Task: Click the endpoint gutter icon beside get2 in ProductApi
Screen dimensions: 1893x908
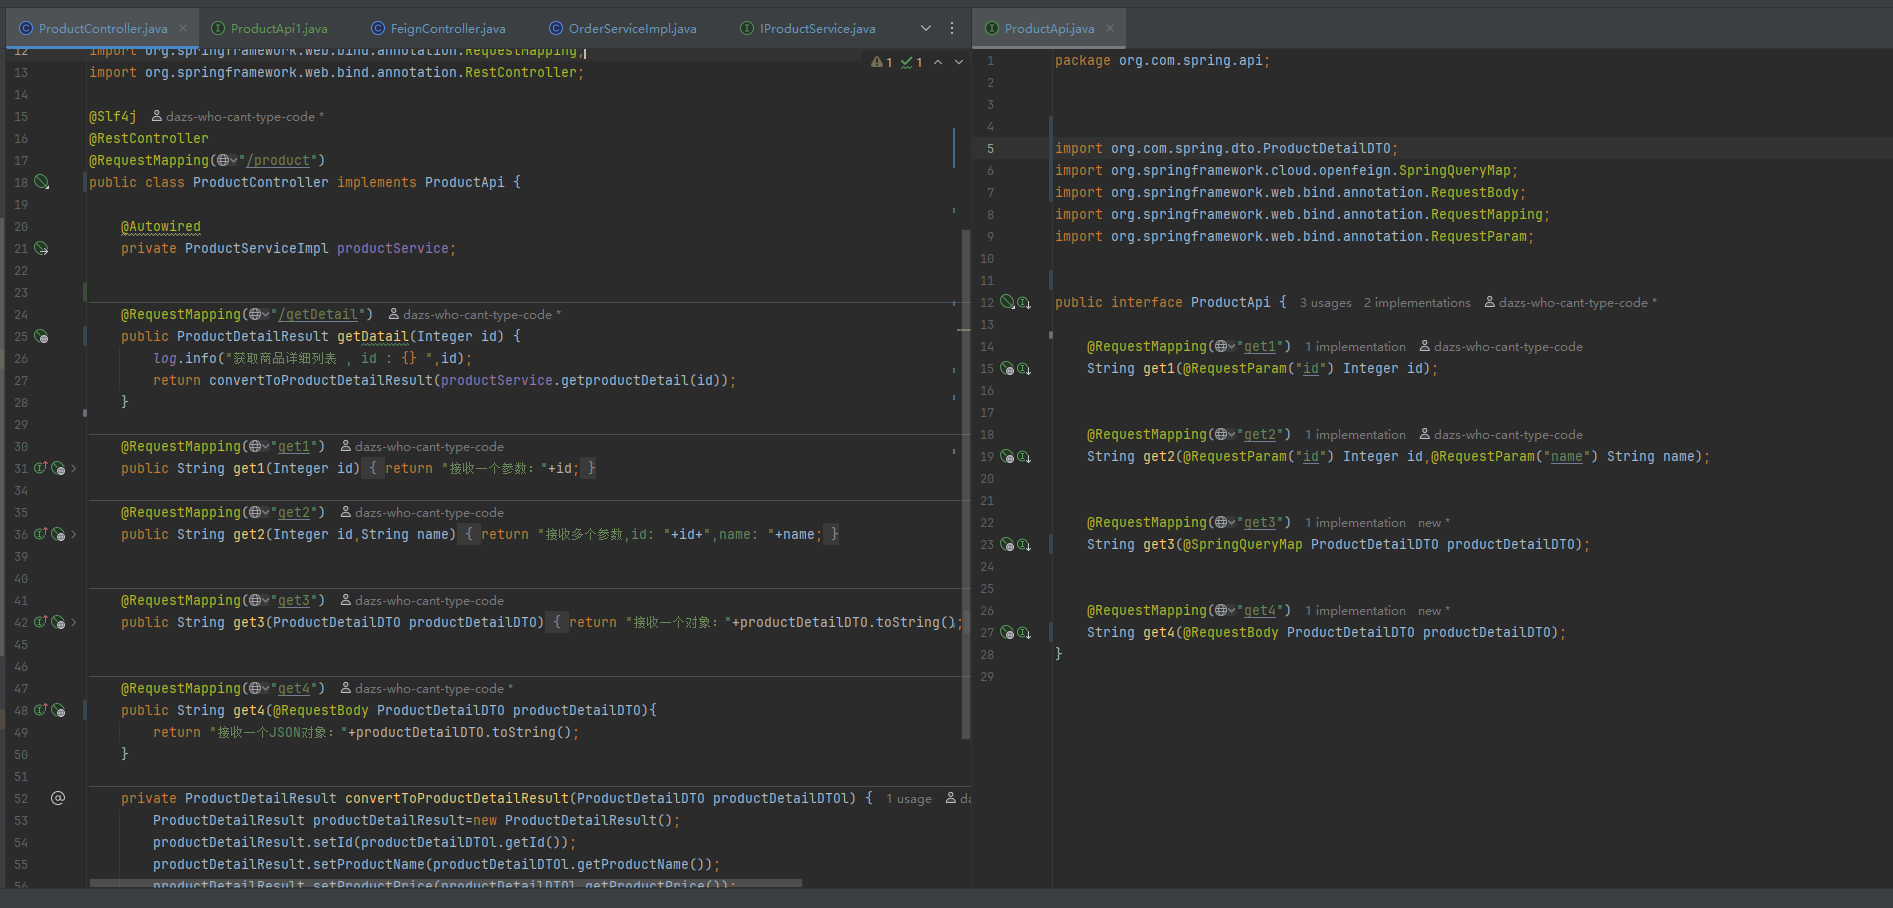Action: (1007, 456)
